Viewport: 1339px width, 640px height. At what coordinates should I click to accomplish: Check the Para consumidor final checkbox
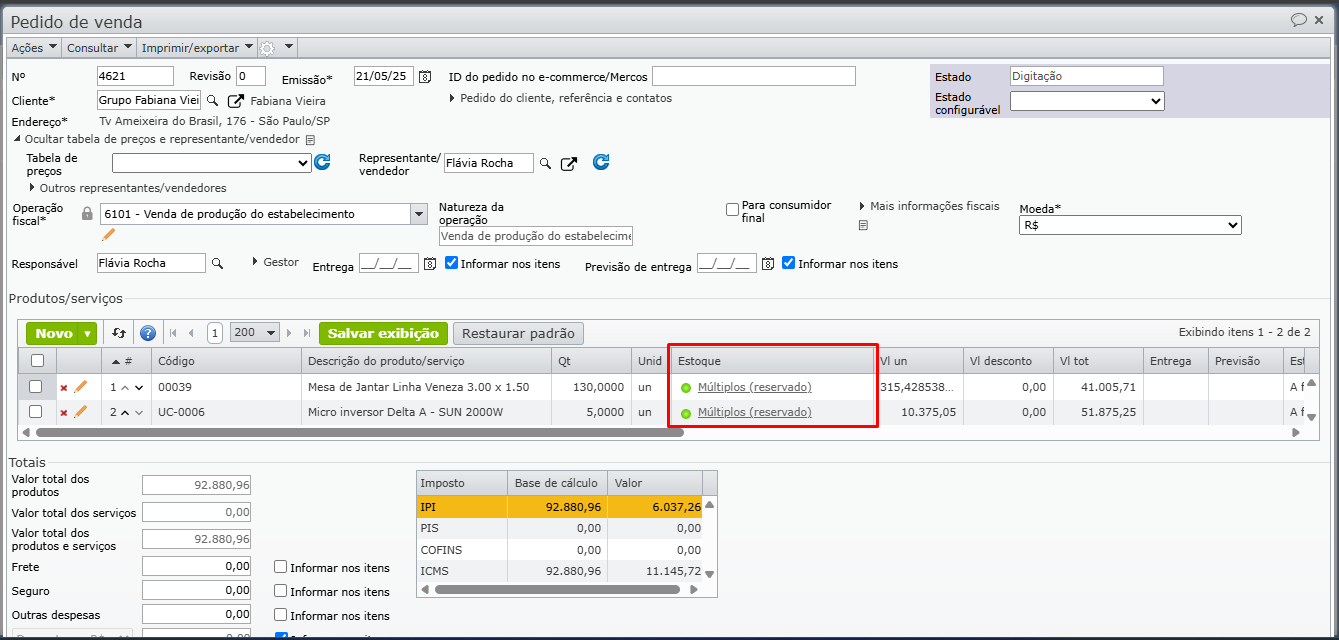[732, 210]
